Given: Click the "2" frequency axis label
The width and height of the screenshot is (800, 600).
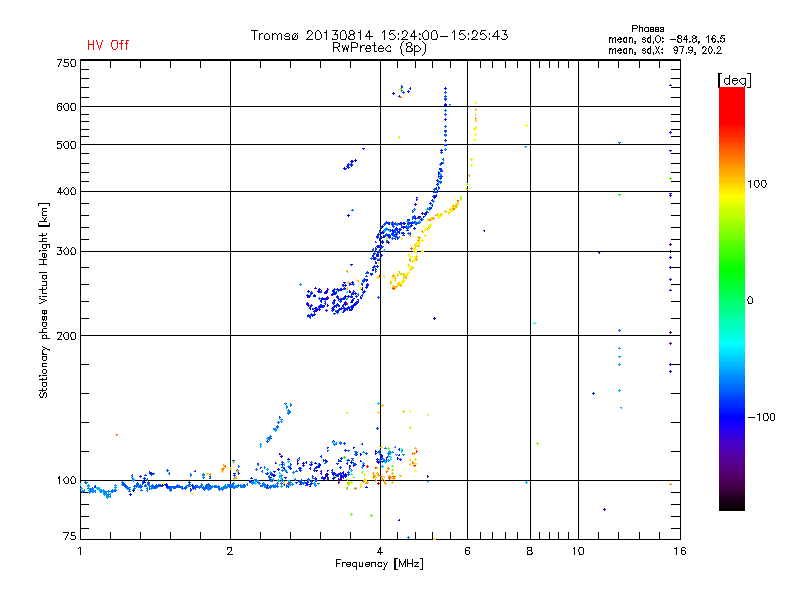Looking at the screenshot, I should pyautogui.click(x=230, y=551).
